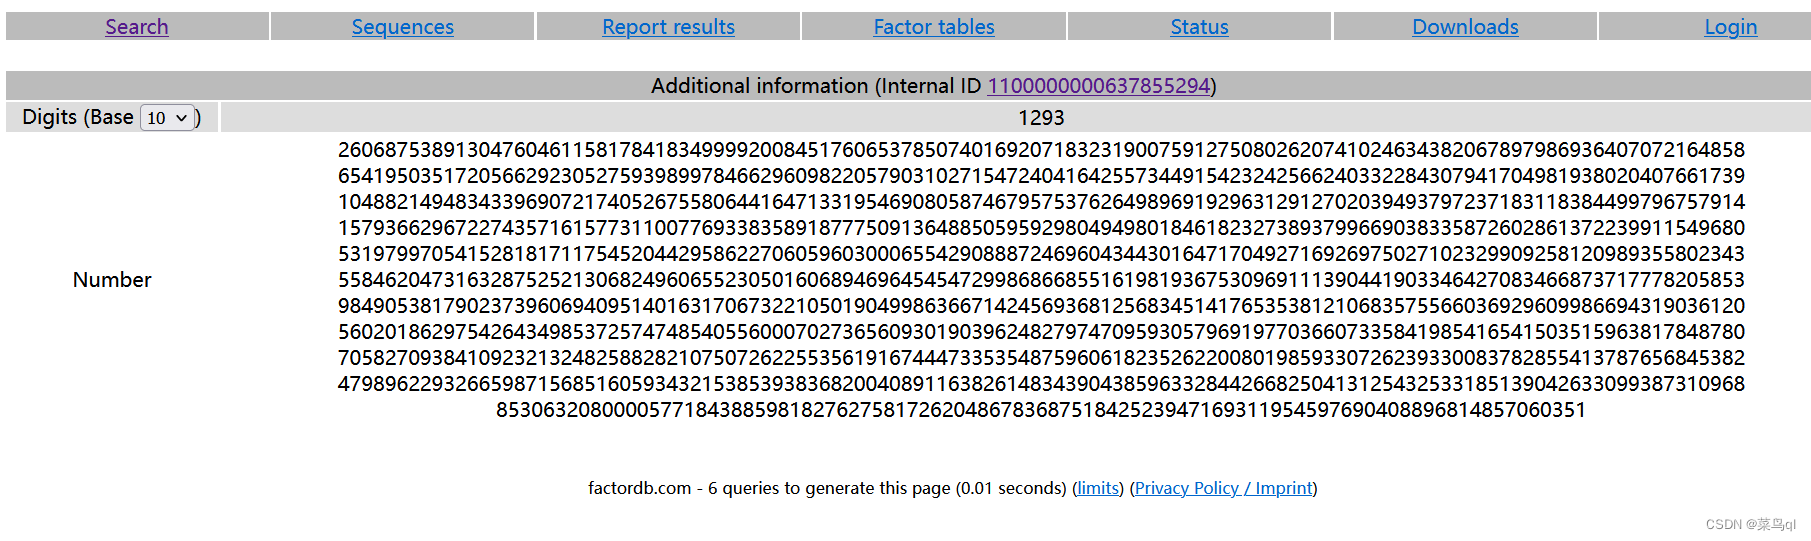Click the factordb.com queries footer text
Image resolution: width=1811 pixels, height=541 pixels.
point(826,488)
